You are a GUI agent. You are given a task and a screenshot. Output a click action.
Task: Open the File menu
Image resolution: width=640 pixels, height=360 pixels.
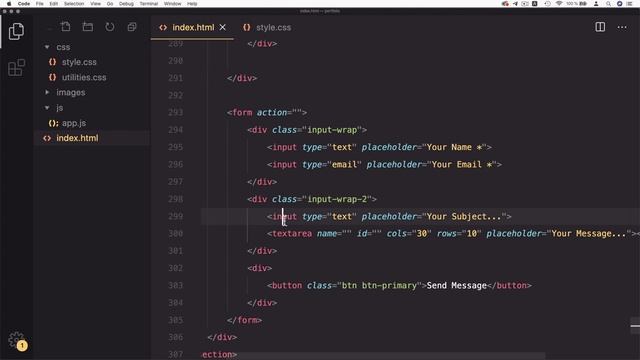(40, 4)
